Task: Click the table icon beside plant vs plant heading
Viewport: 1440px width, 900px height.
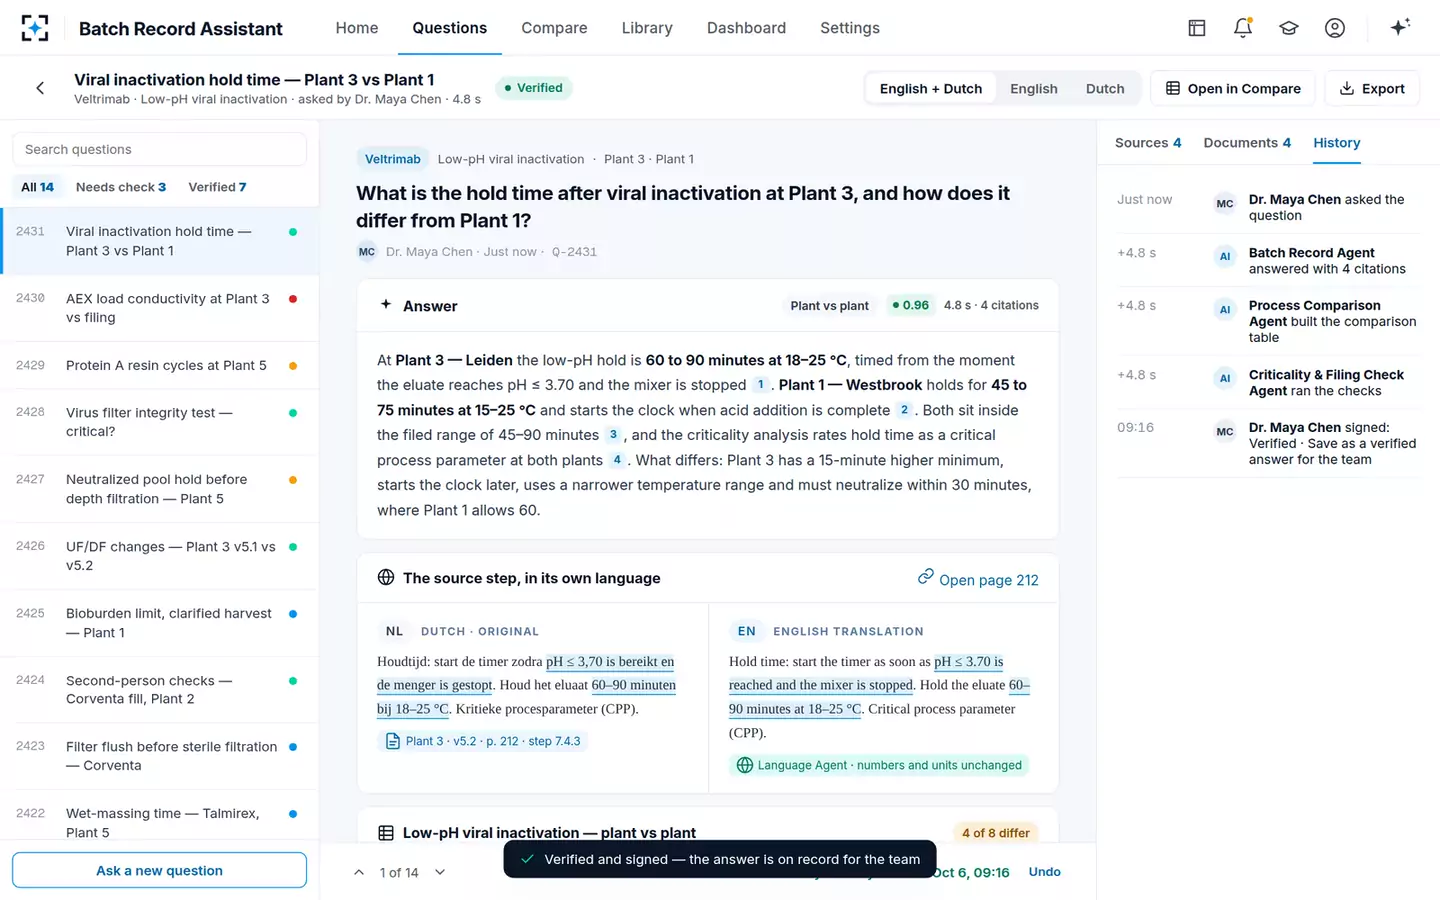Action: click(x=386, y=833)
